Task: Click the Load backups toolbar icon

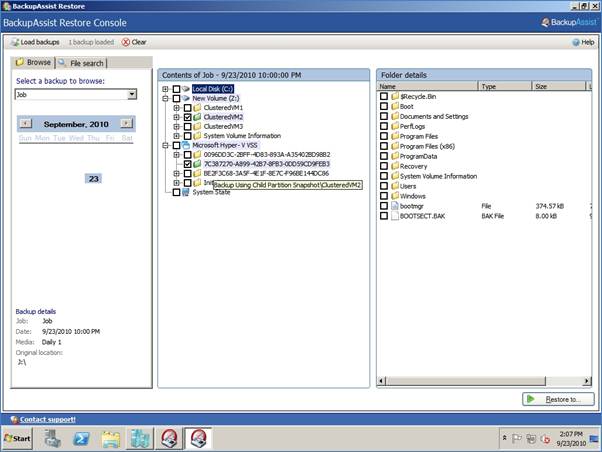Action: pyautogui.click(x=15, y=42)
